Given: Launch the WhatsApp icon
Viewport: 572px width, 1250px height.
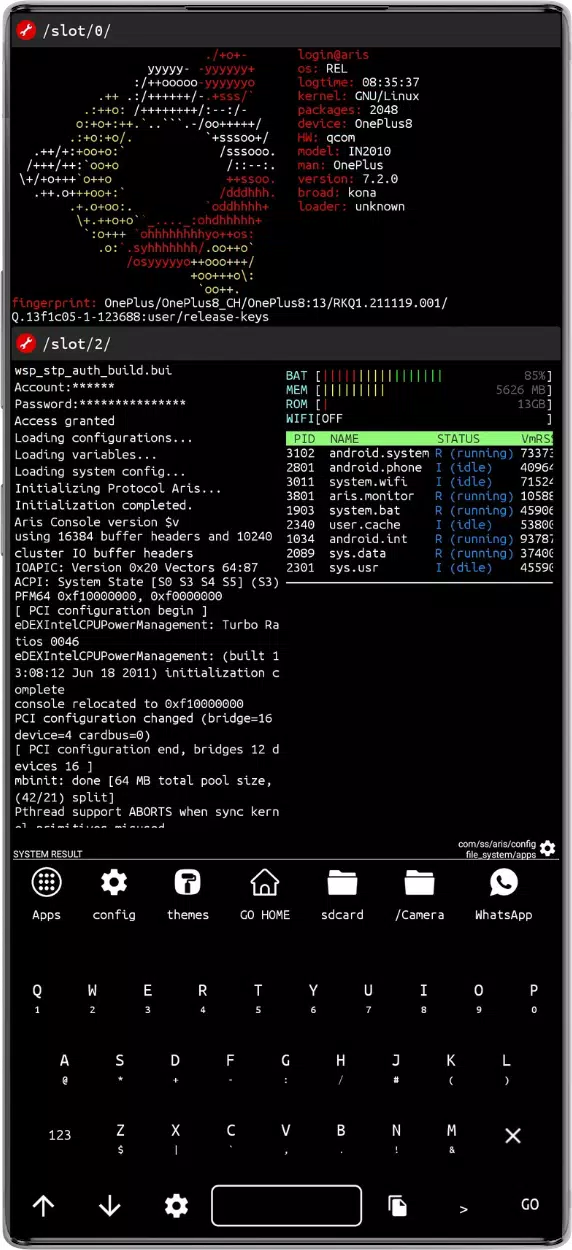Looking at the screenshot, I should click(503, 882).
